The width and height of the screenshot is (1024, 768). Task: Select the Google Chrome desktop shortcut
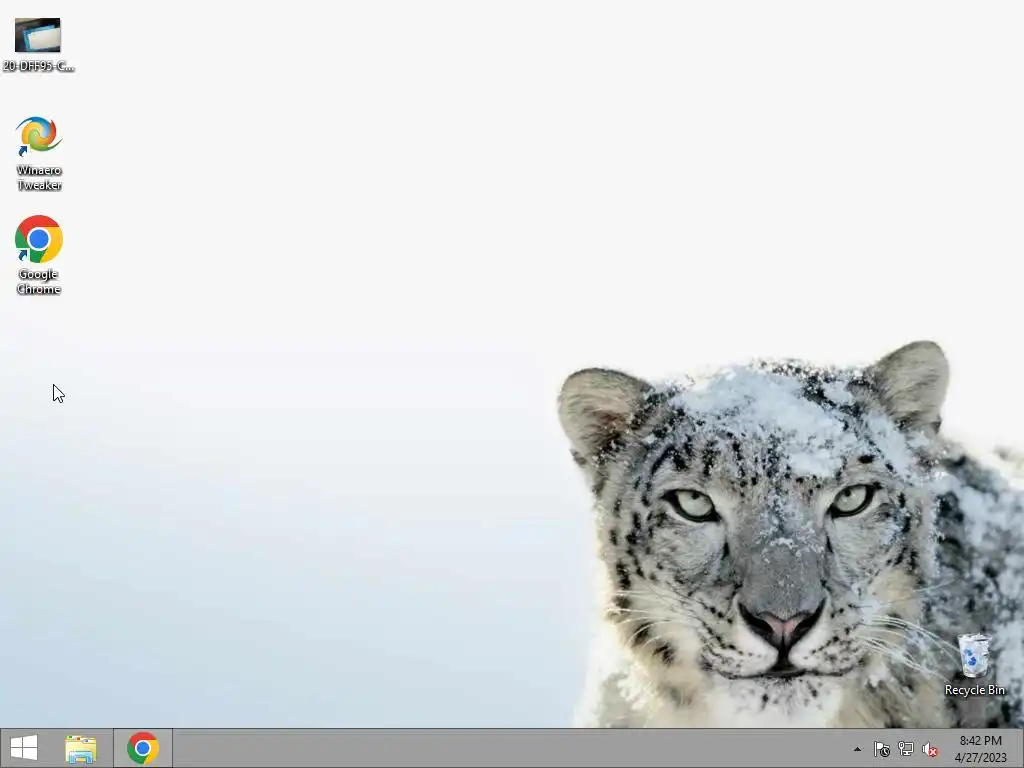tap(39, 255)
